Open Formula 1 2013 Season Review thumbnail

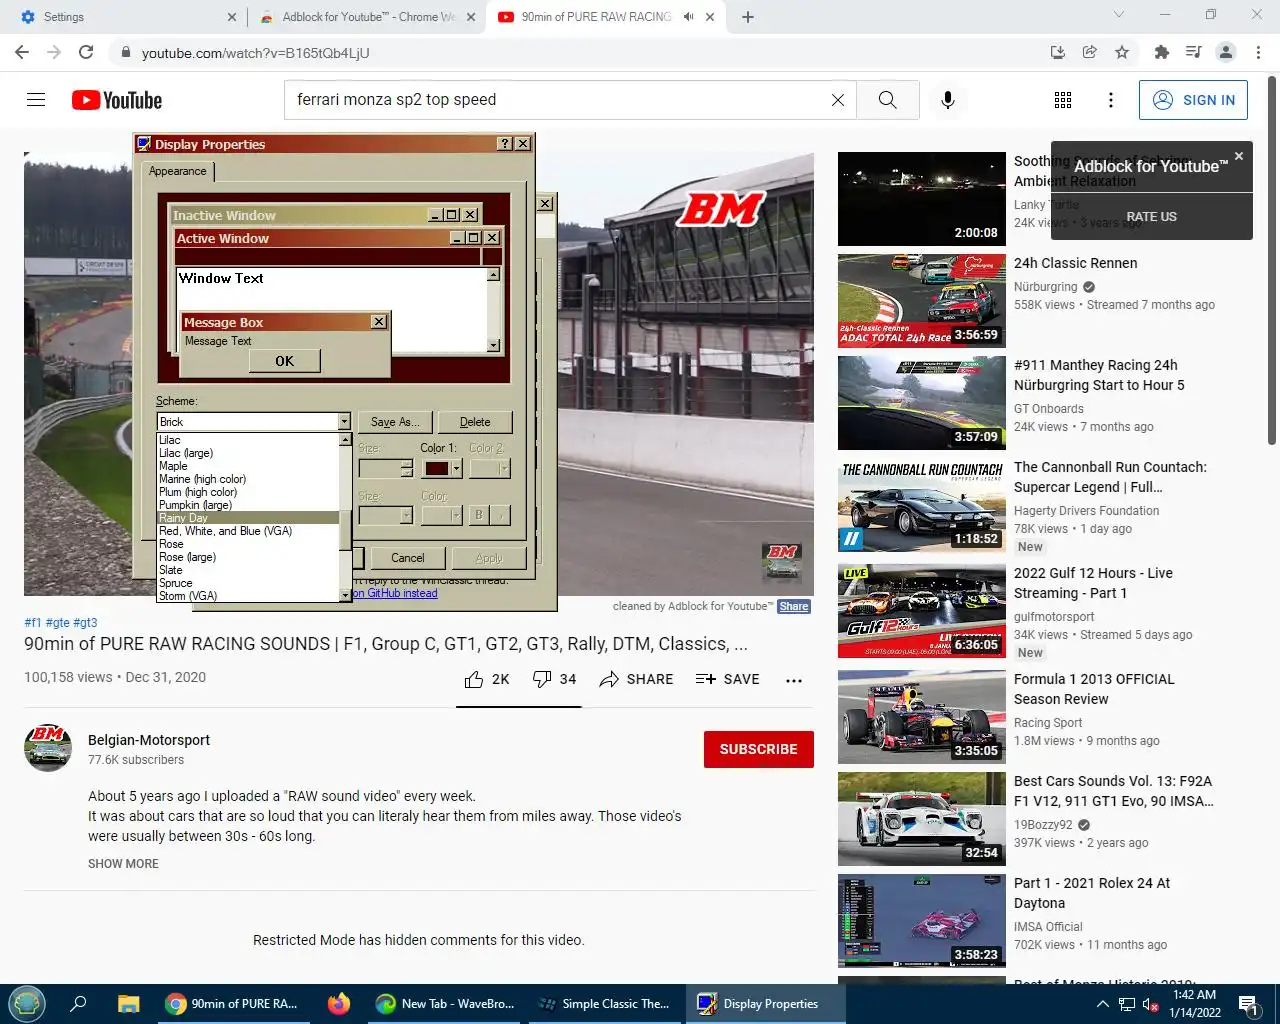922,716
